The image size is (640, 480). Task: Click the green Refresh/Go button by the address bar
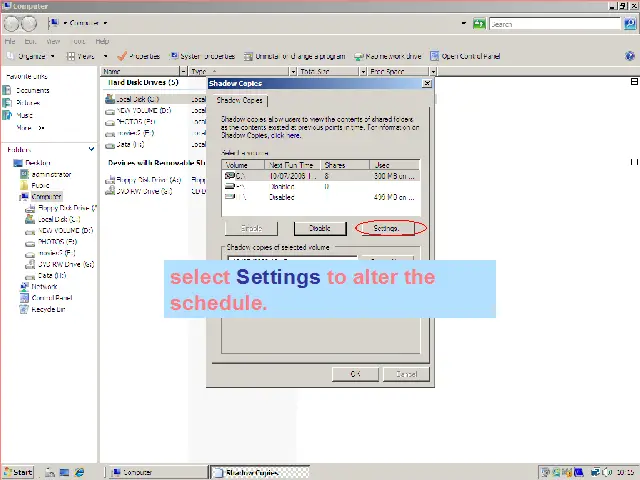point(479,24)
